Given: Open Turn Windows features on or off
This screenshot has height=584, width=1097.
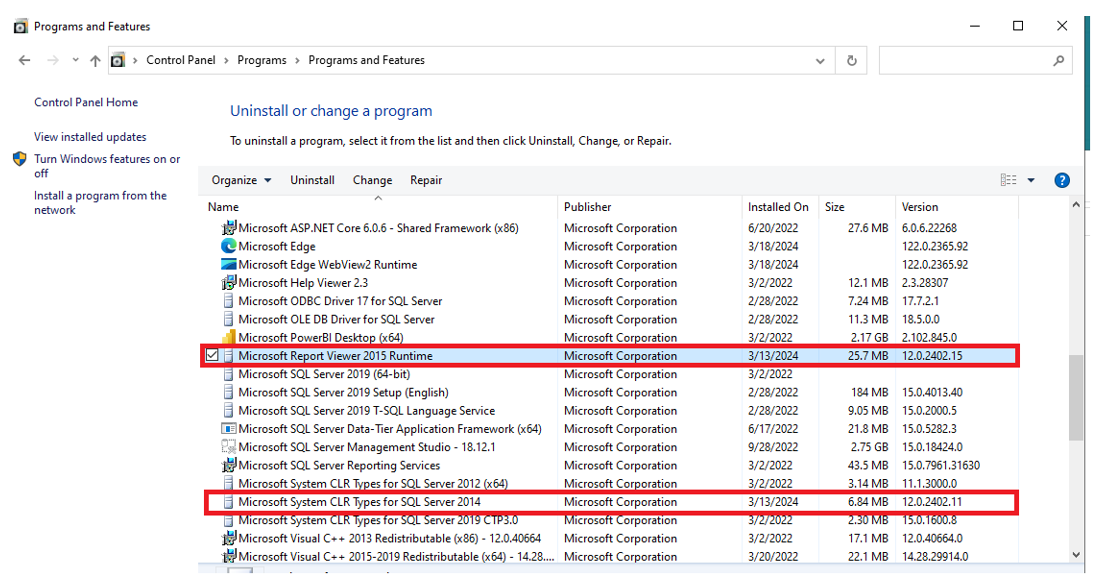Looking at the screenshot, I should pyautogui.click(x=107, y=166).
